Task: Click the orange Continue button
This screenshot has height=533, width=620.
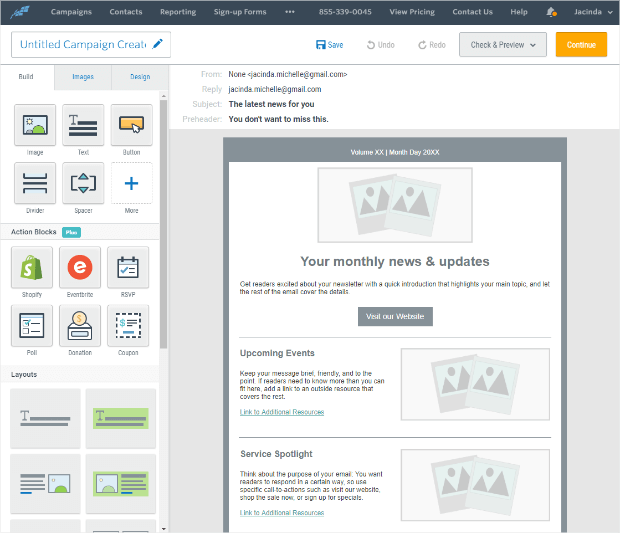Action: (x=581, y=44)
